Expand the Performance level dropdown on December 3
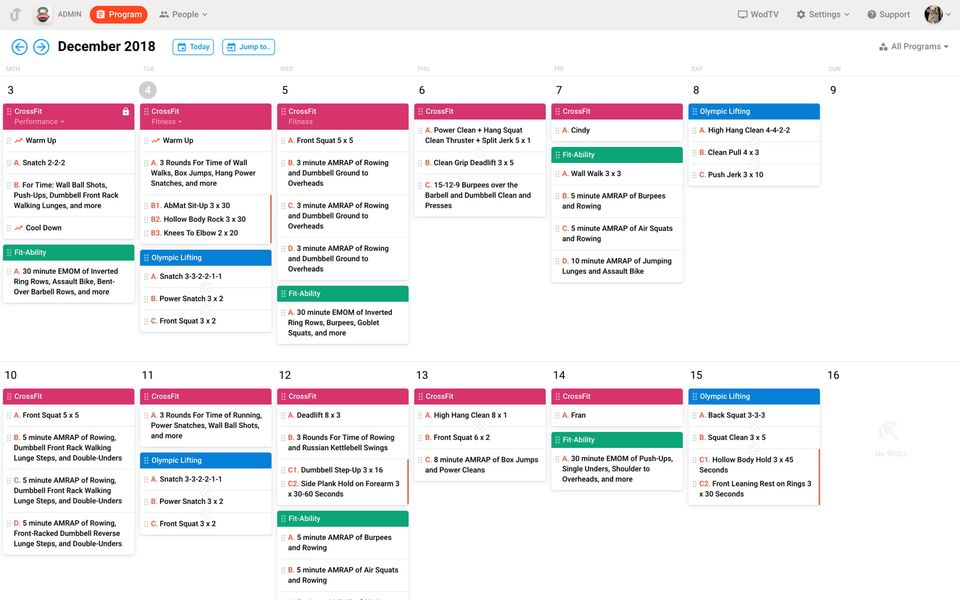 (x=39, y=122)
